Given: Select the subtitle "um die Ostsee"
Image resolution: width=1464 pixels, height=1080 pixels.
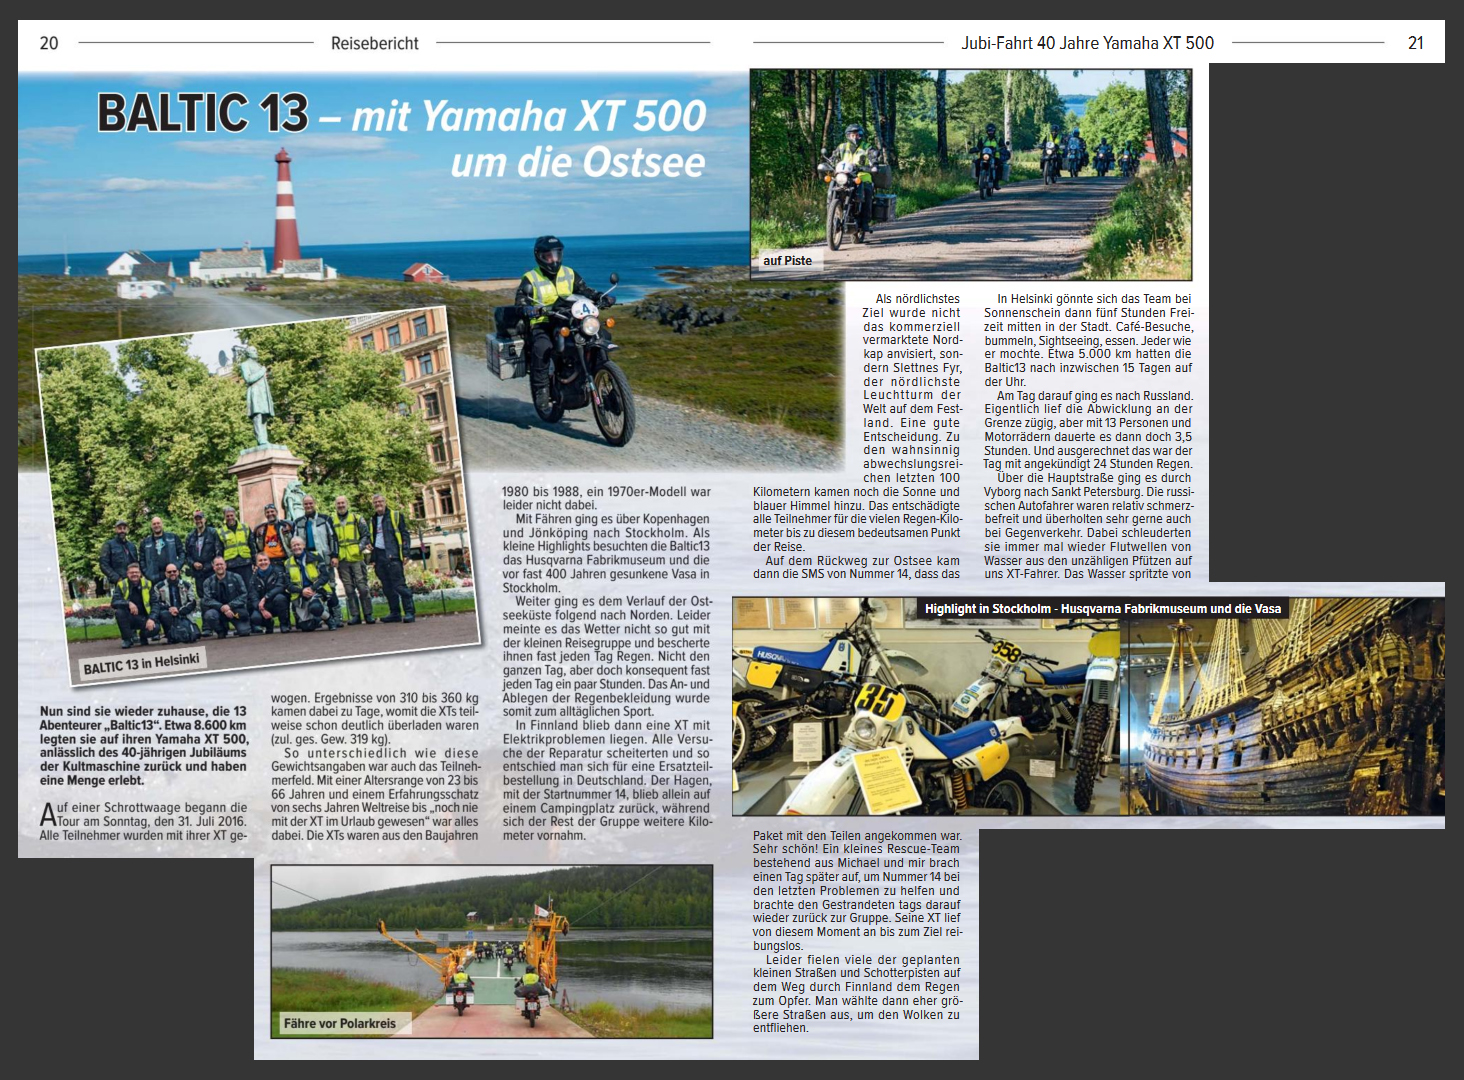Looking at the screenshot, I should [577, 163].
